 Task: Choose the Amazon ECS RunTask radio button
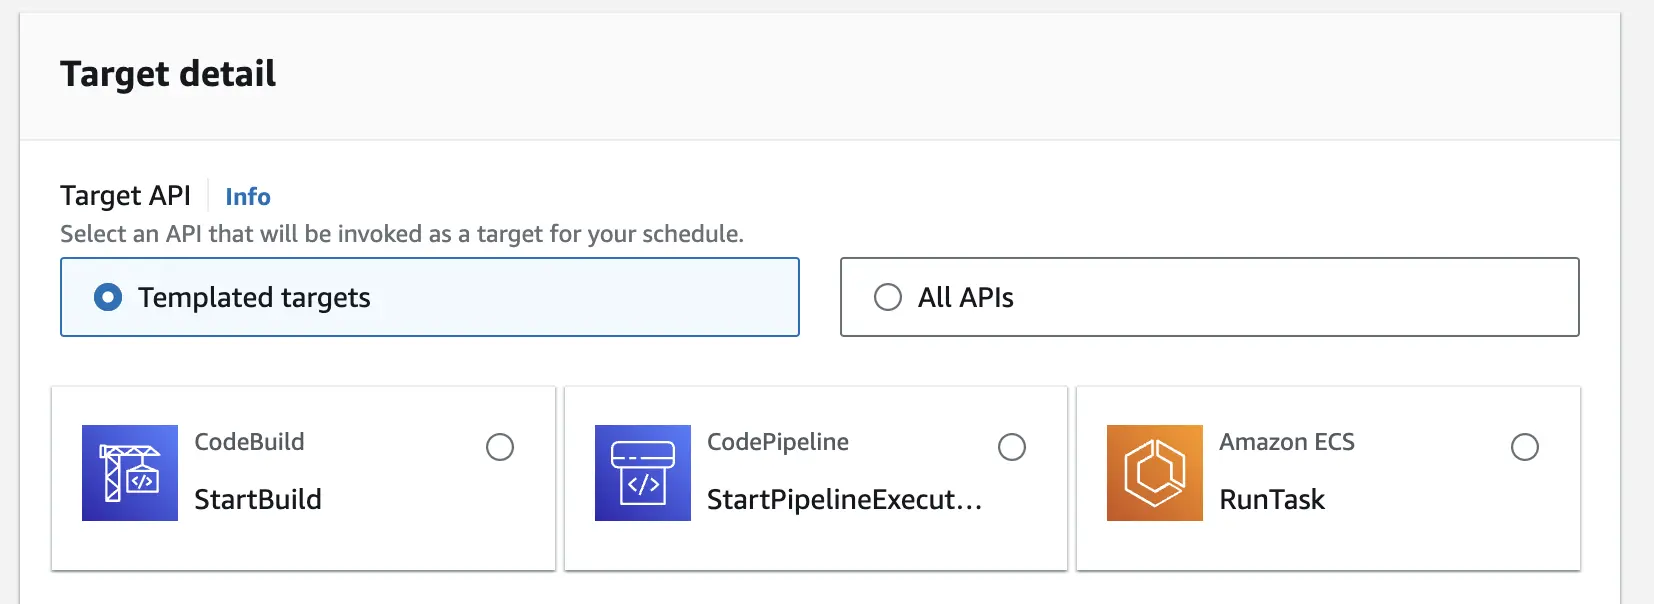[1525, 447]
